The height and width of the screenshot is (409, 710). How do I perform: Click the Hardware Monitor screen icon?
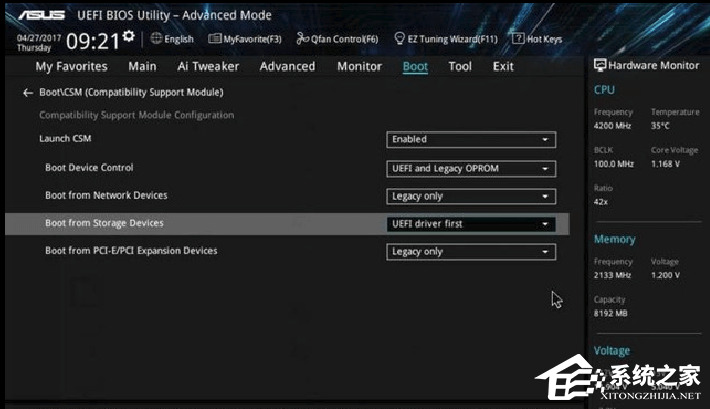600,66
